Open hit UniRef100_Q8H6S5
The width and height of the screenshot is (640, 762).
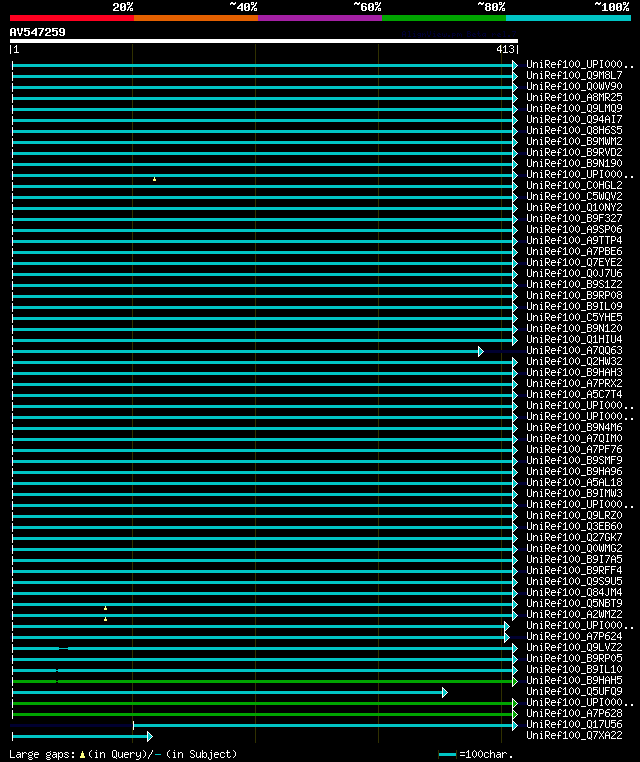pyautogui.click(x=574, y=130)
